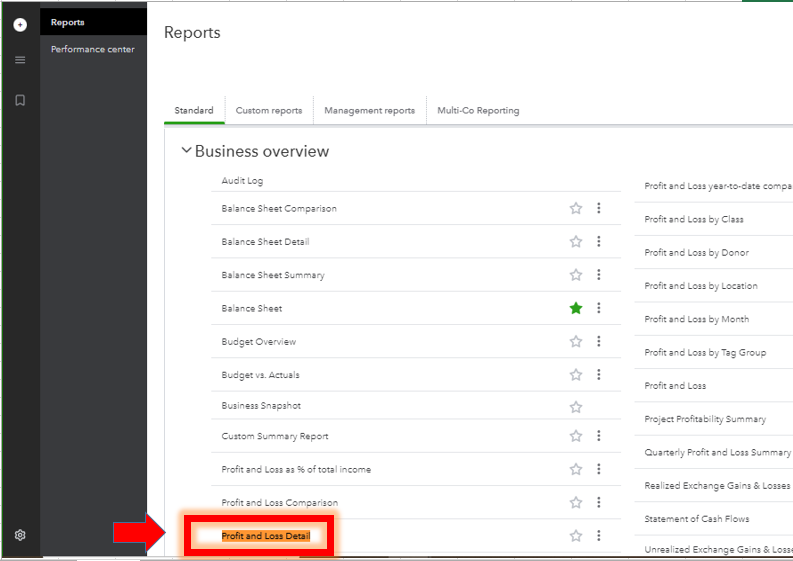
Task: Open more options for Balance Sheet Comparison
Action: 599,208
